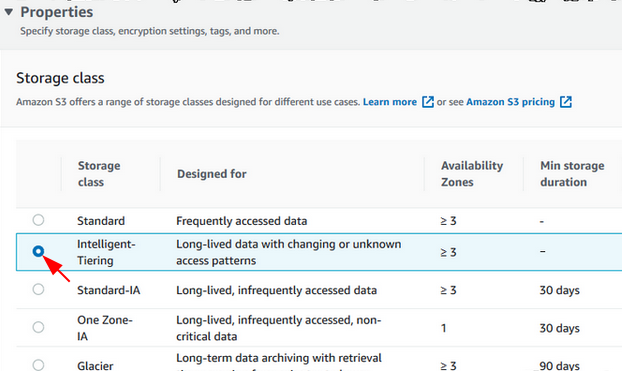Click '≥ 3' in the Standard-IA row
This screenshot has width=624, height=381.
(448, 290)
